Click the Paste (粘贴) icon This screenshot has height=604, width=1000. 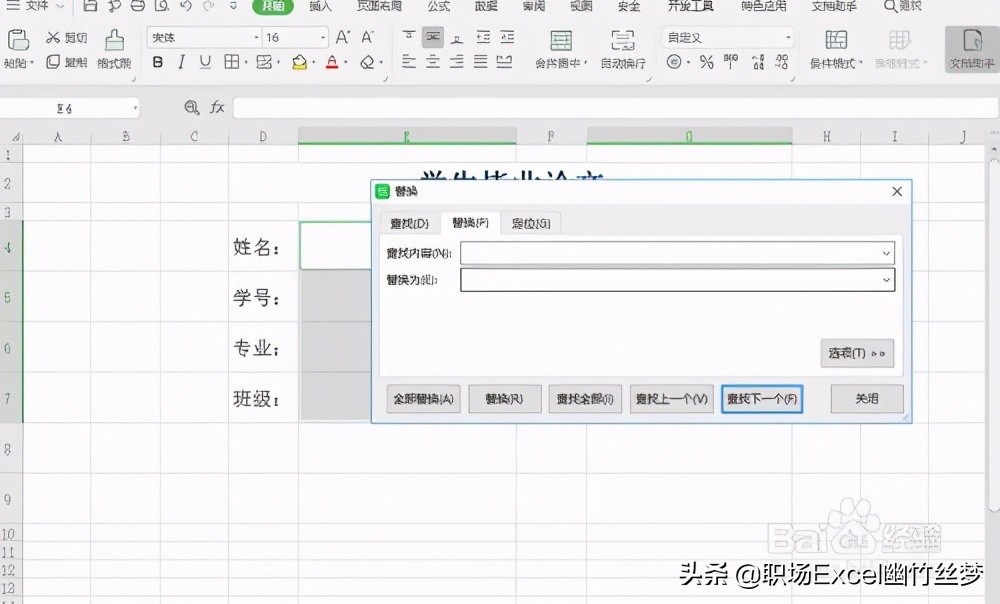coord(18,42)
